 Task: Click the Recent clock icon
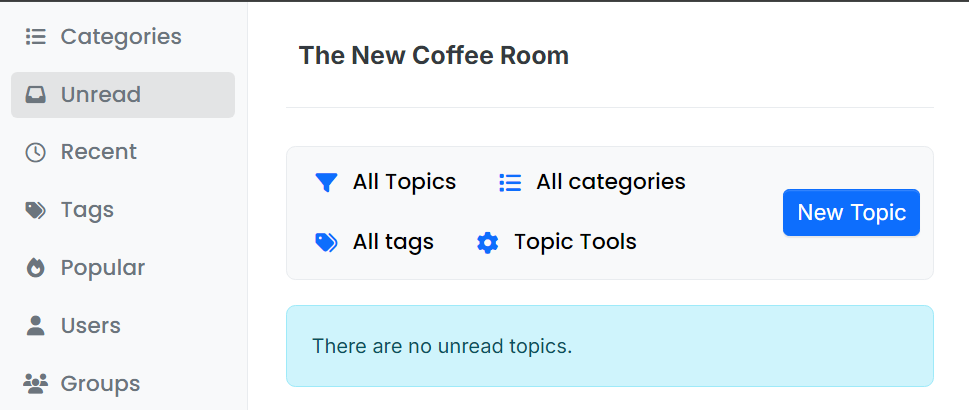click(36, 152)
